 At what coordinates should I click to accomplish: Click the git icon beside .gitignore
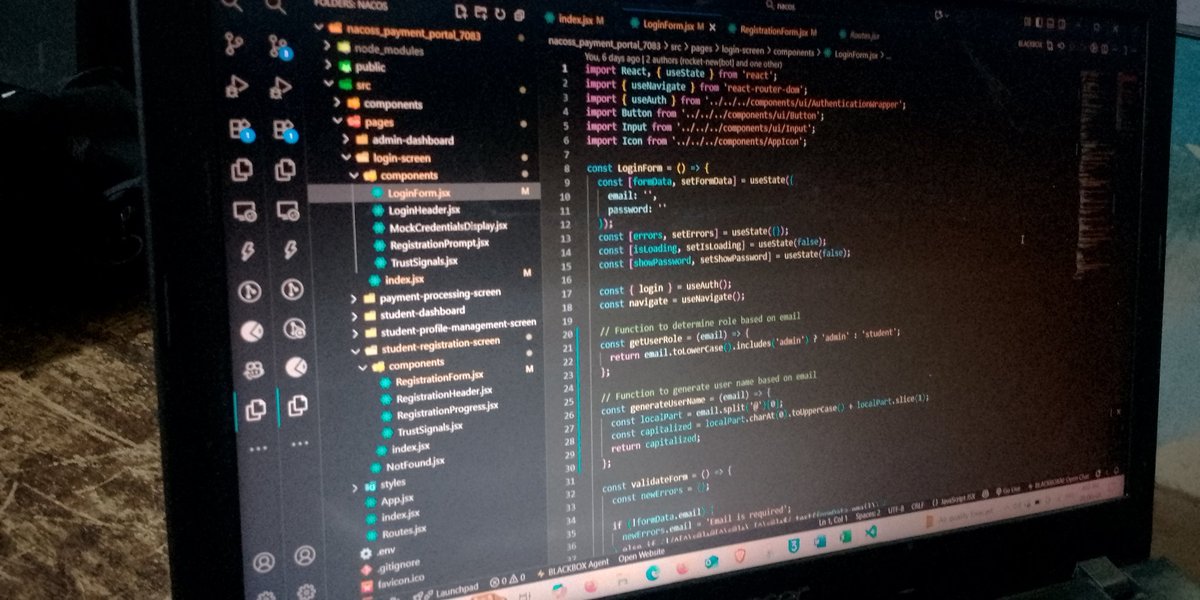(x=366, y=568)
